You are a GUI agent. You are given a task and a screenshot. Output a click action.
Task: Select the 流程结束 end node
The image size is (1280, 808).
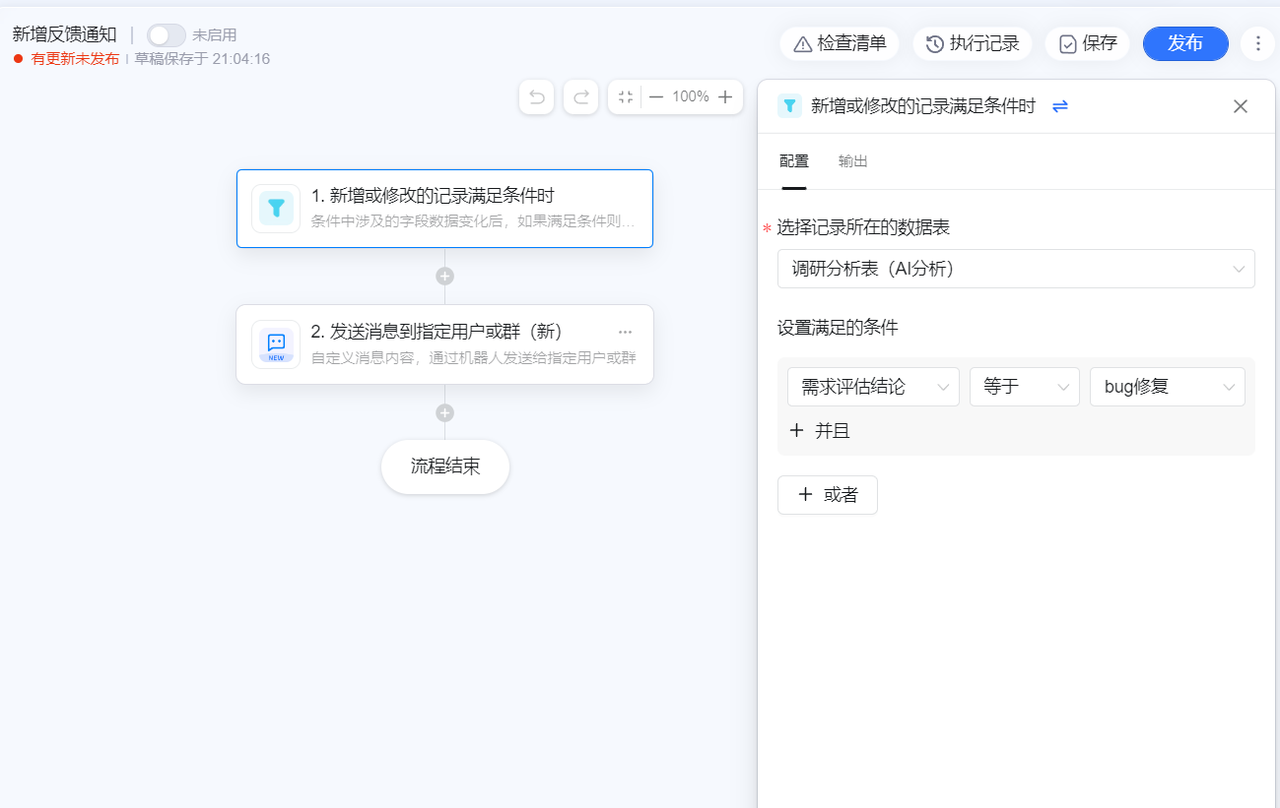coord(445,467)
